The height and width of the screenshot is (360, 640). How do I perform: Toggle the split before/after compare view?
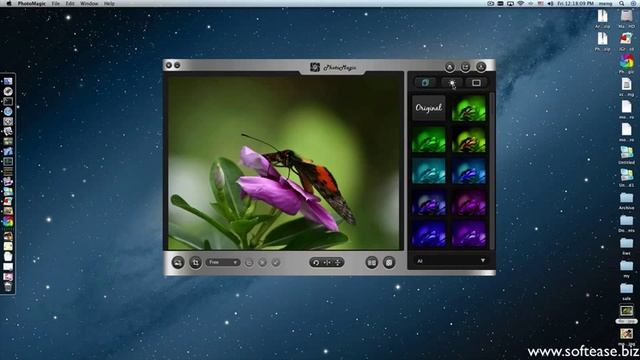coord(371,262)
